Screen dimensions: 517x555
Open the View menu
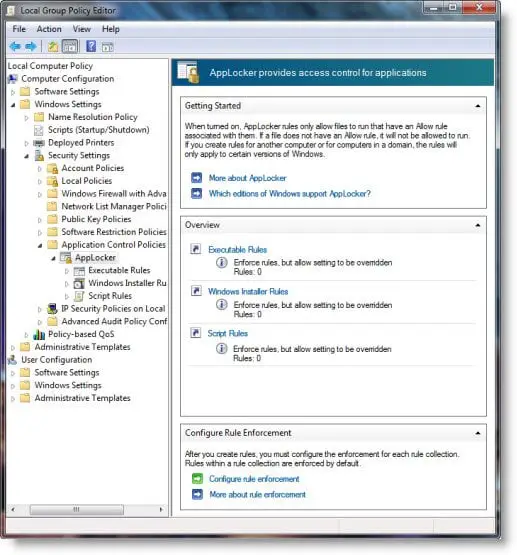(x=82, y=29)
